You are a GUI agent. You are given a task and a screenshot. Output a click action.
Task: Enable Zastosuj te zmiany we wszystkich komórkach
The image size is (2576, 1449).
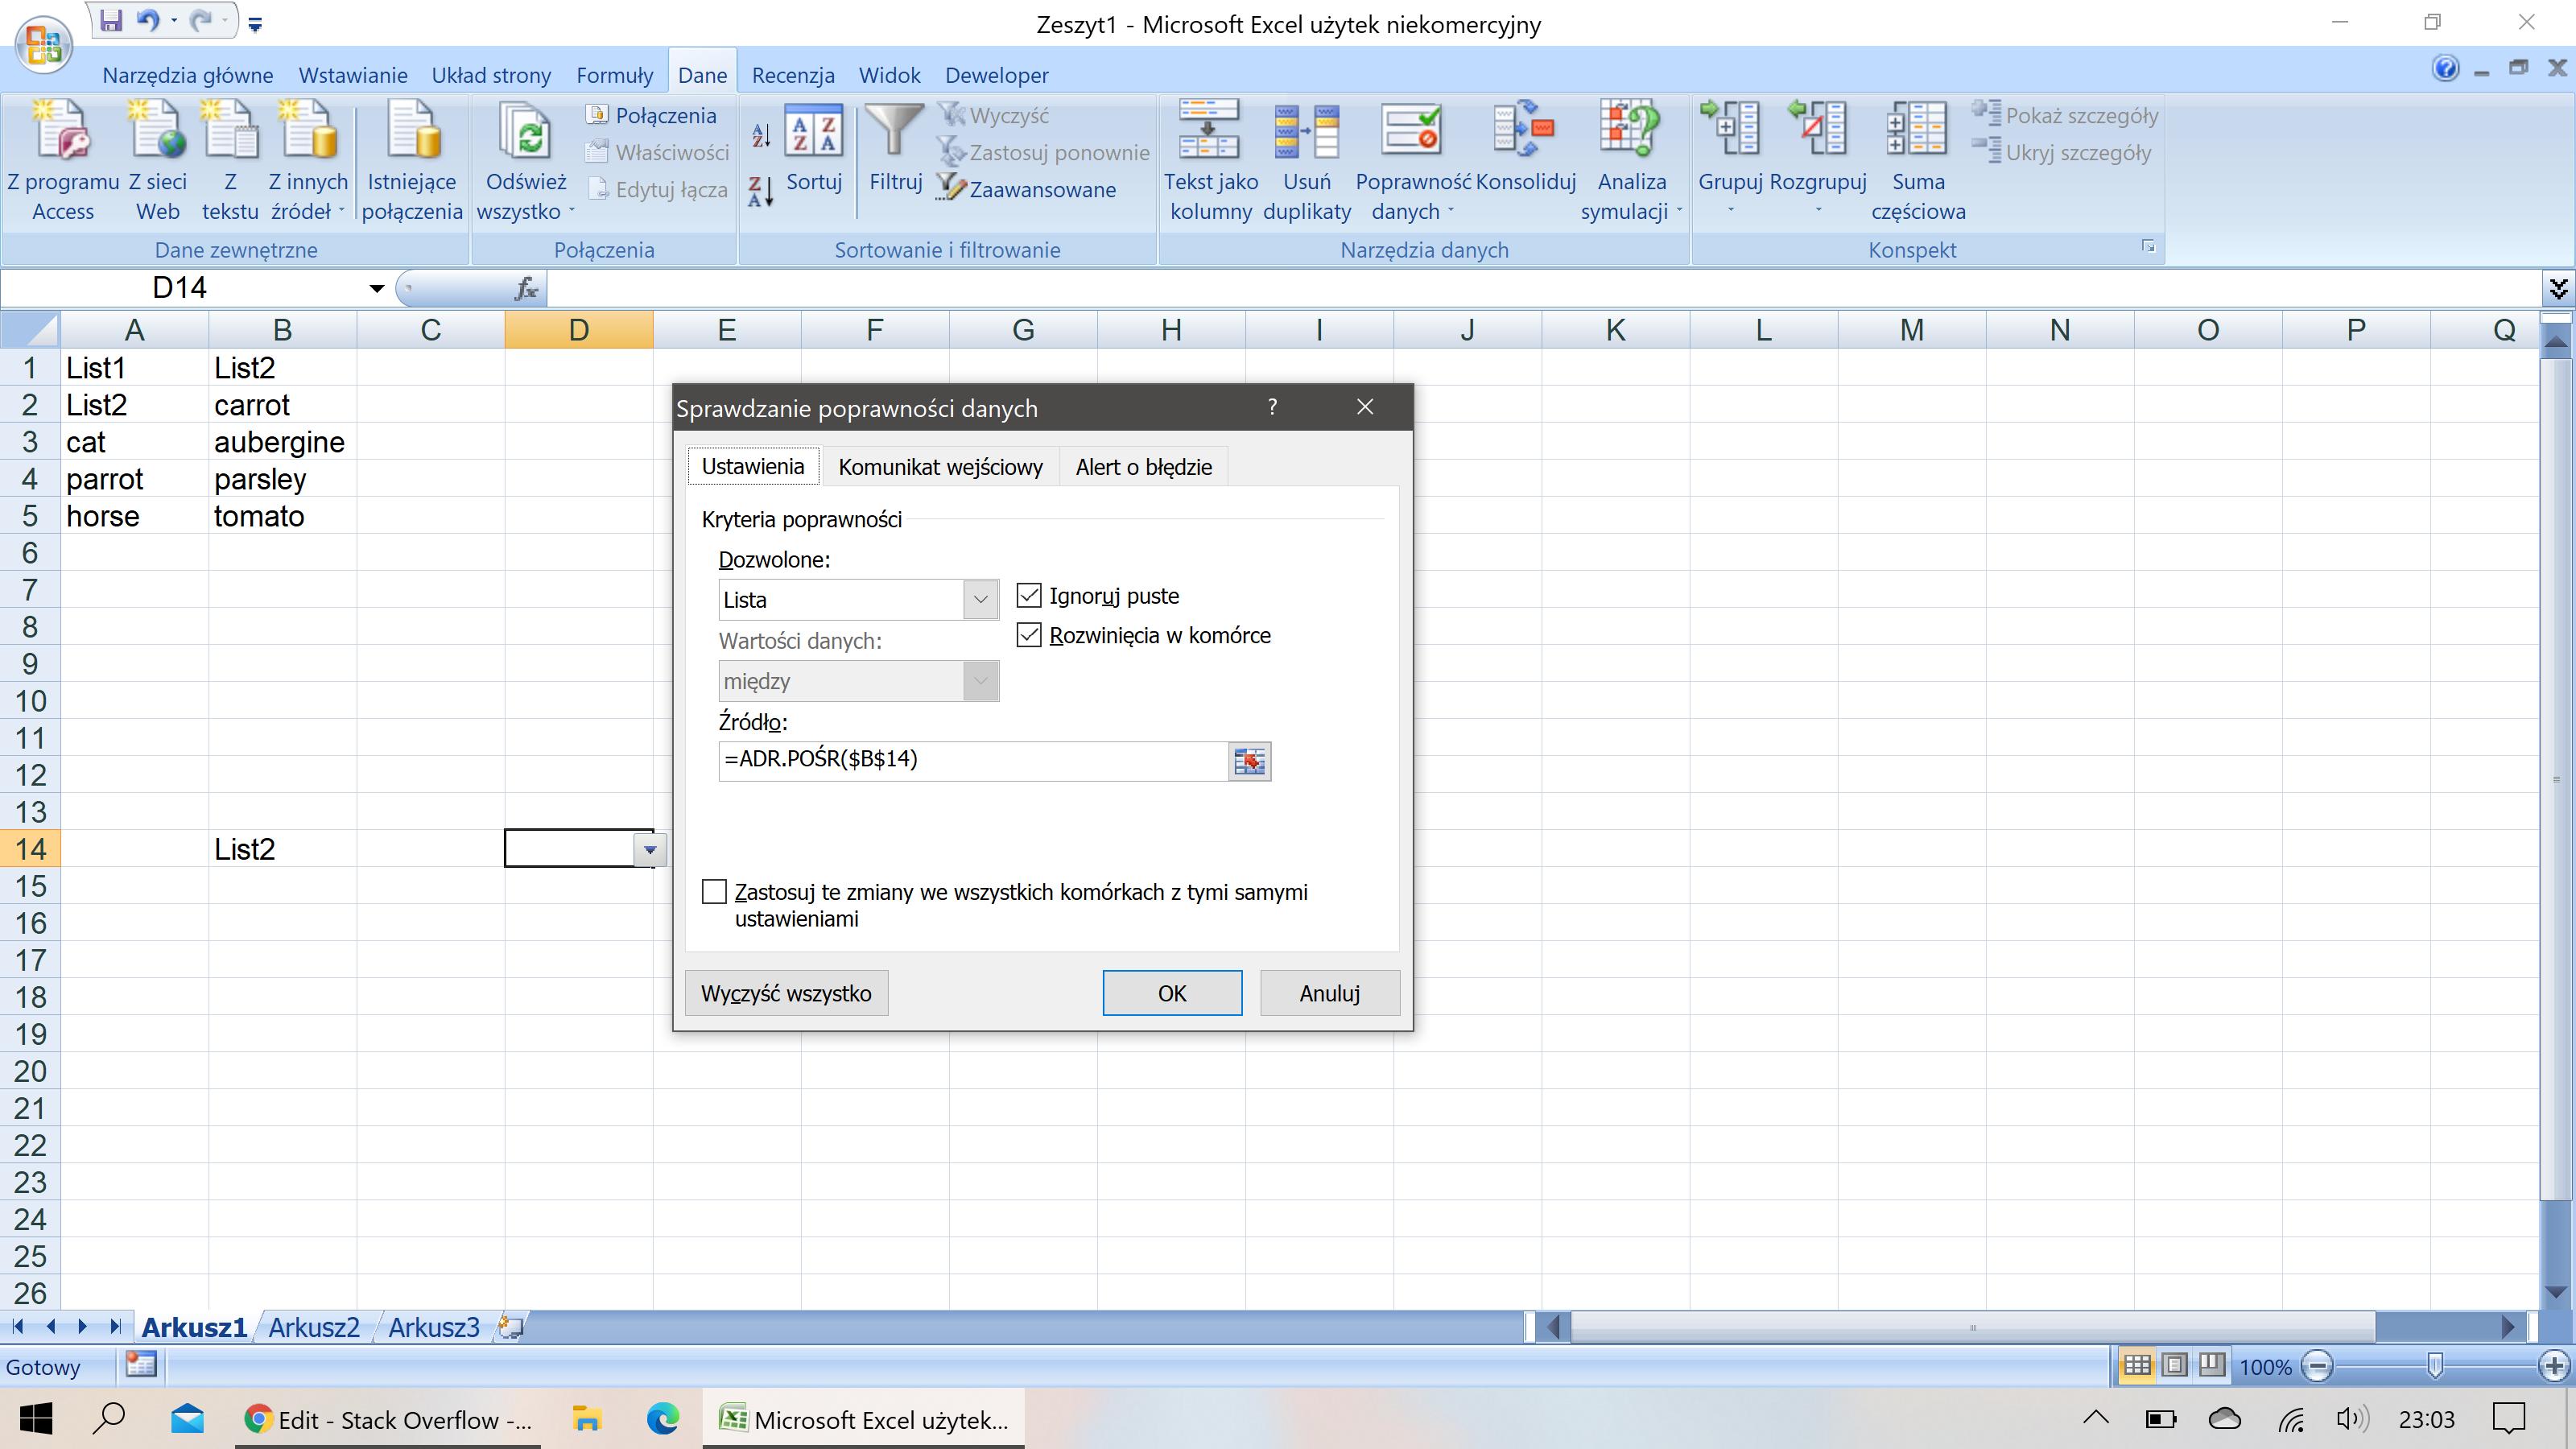714,892
